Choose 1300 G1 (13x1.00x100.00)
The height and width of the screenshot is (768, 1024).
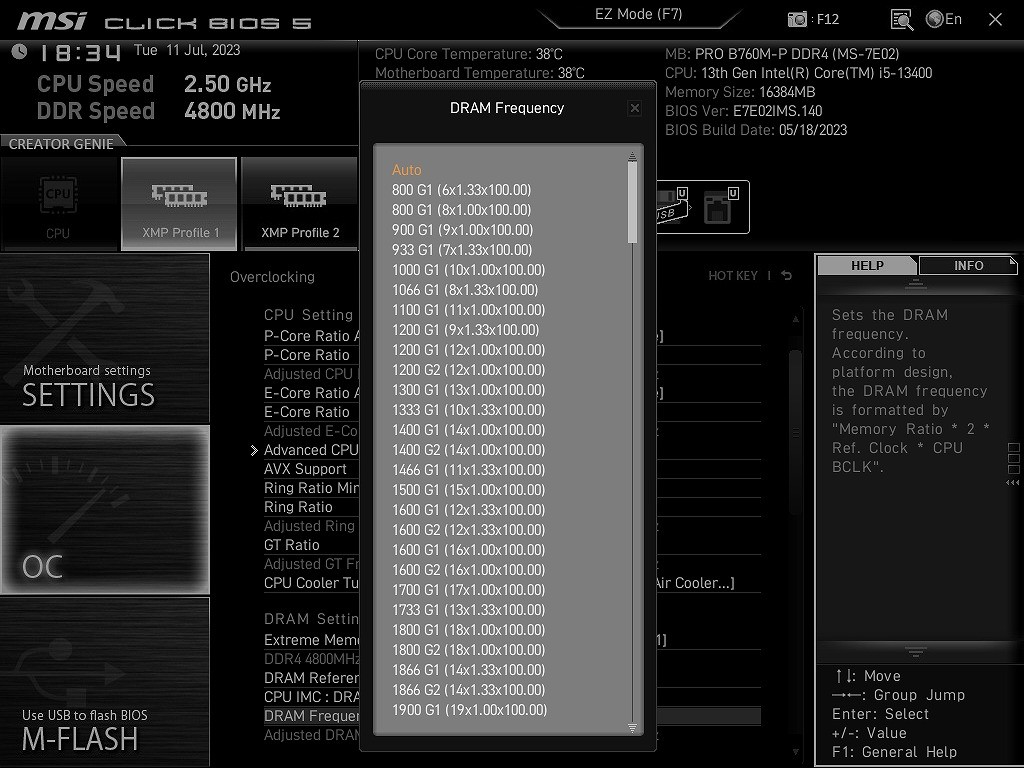pos(468,390)
